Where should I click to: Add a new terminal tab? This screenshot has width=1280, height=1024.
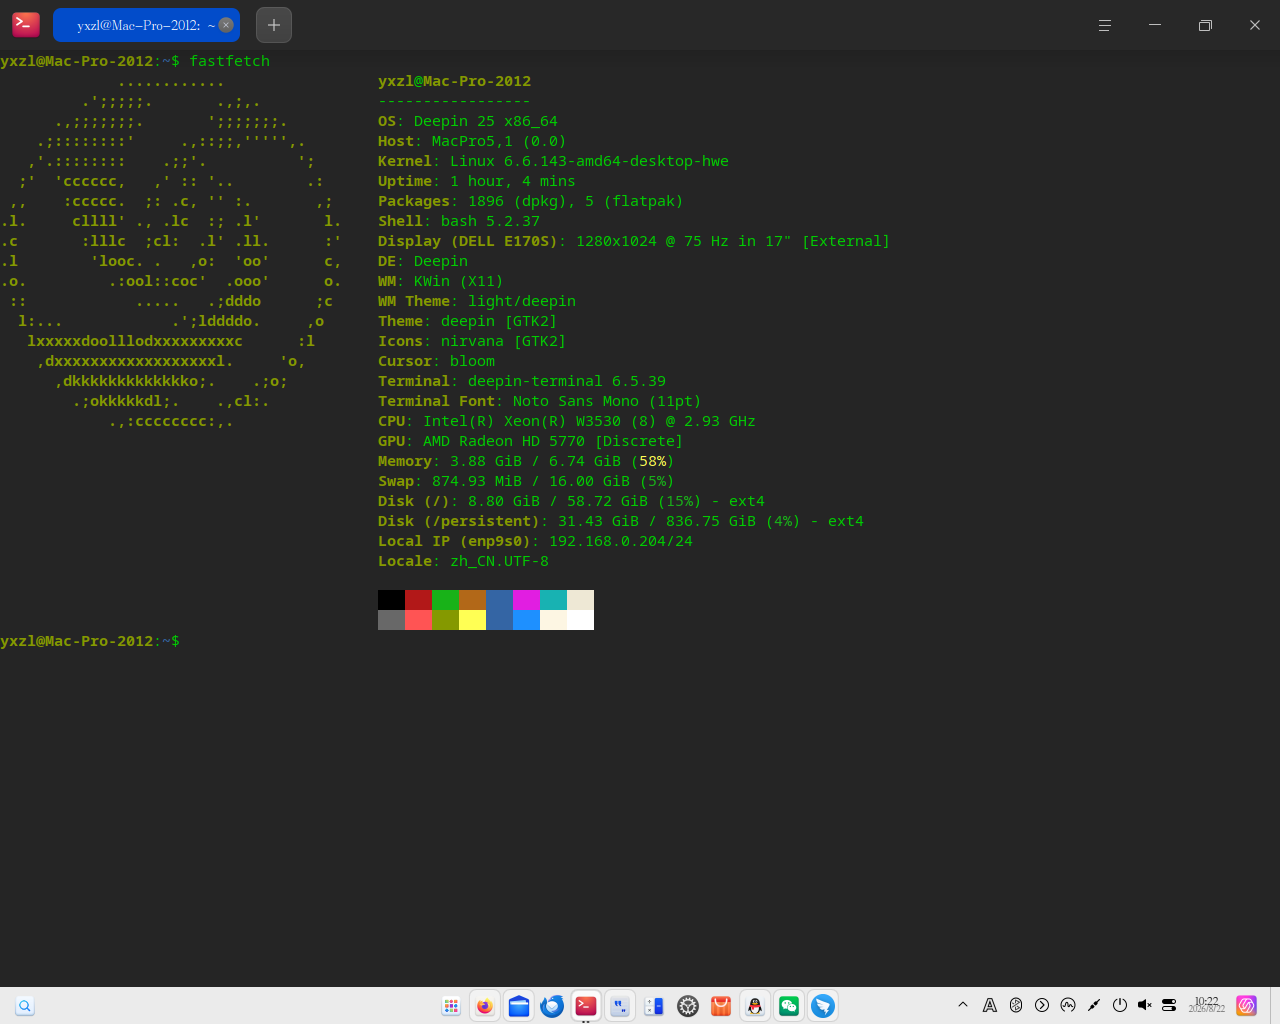point(274,25)
